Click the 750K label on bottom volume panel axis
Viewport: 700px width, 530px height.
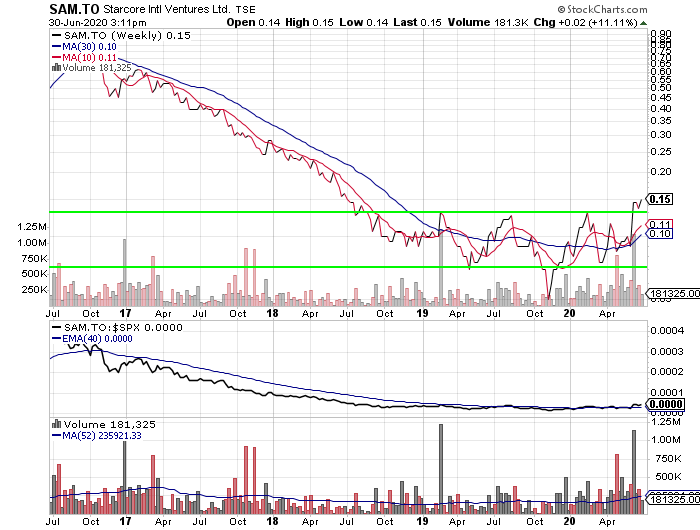point(668,459)
